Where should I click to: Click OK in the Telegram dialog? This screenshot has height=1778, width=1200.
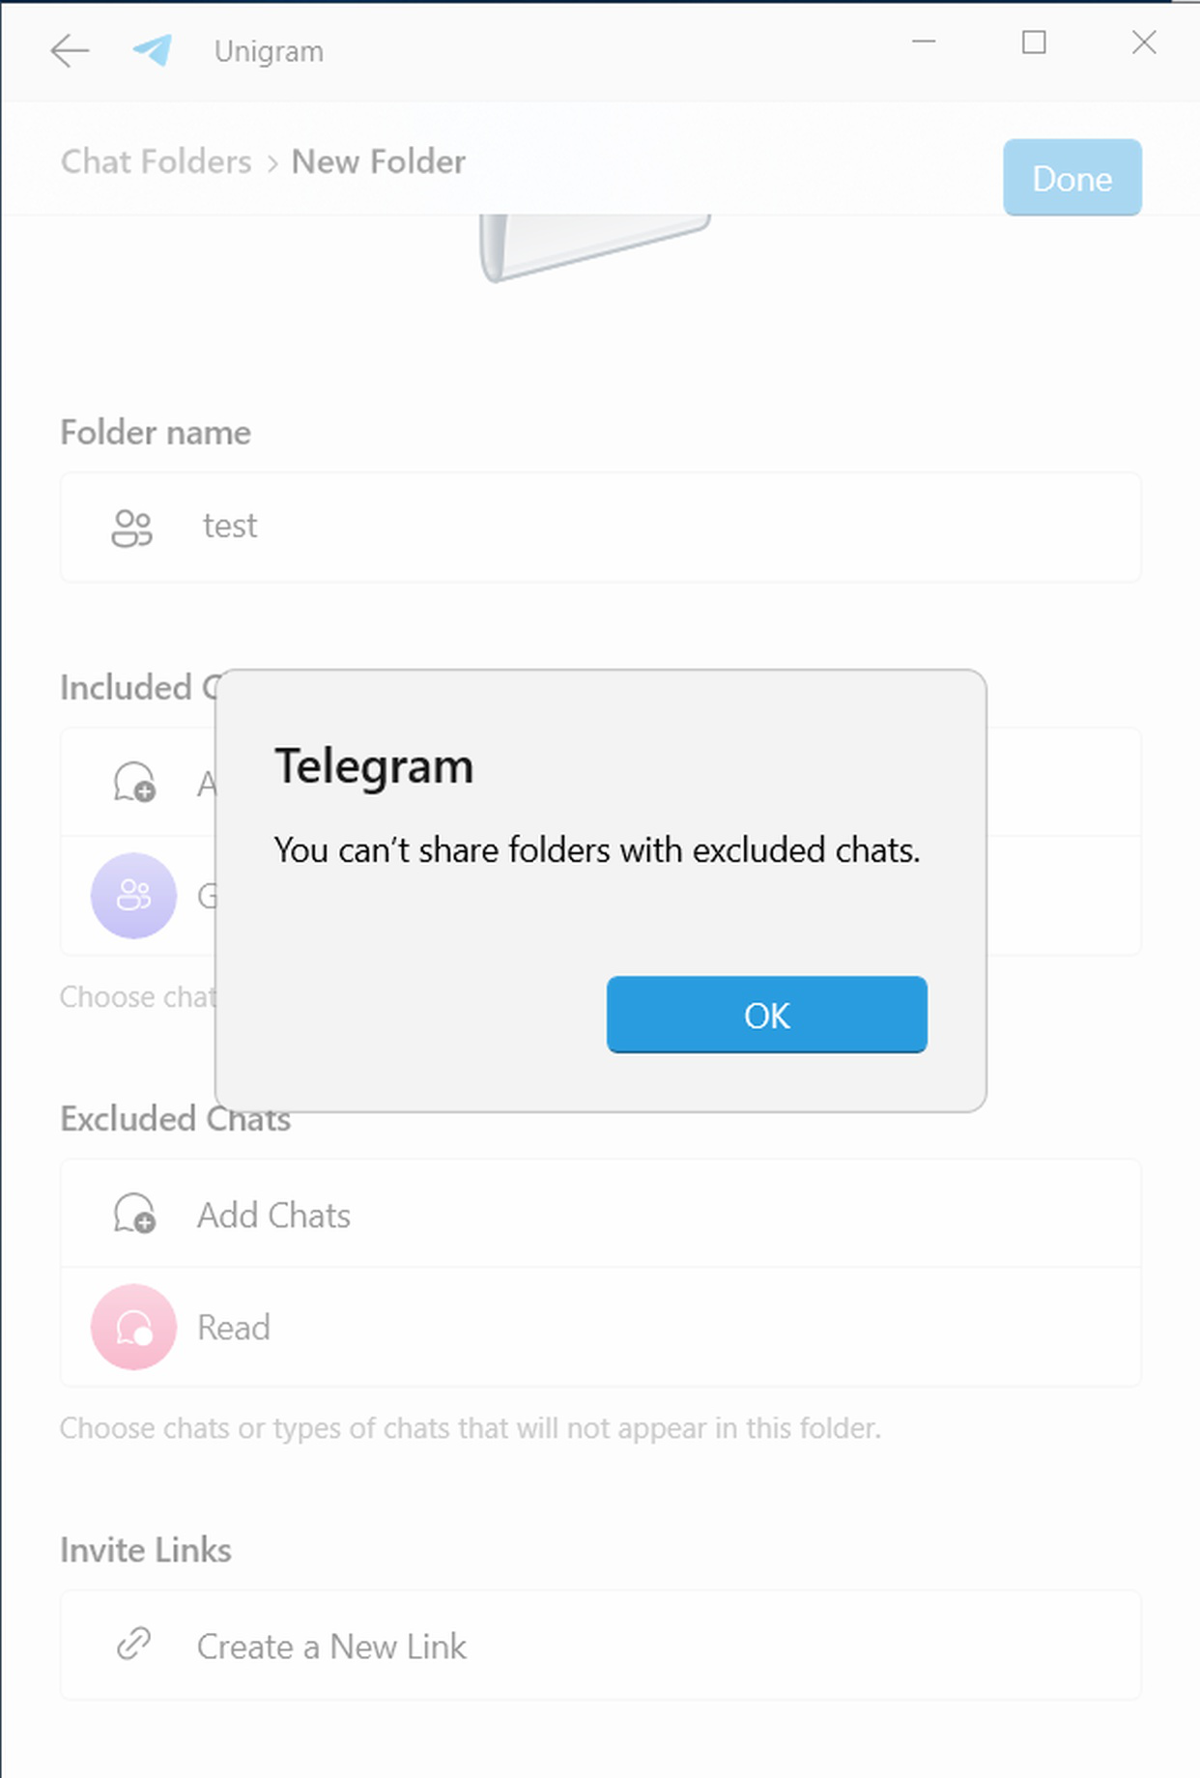pyautogui.click(x=767, y=1014)
